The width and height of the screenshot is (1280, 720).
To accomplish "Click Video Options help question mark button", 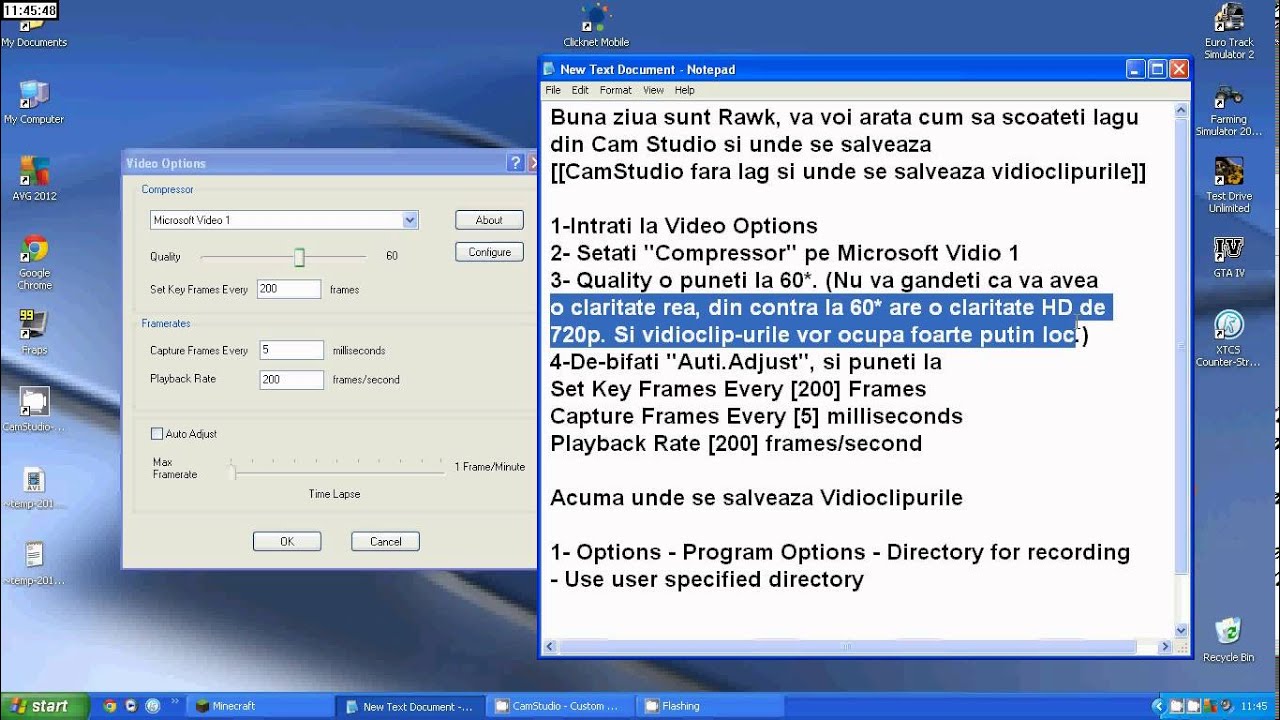I will [x=516, y=163].
